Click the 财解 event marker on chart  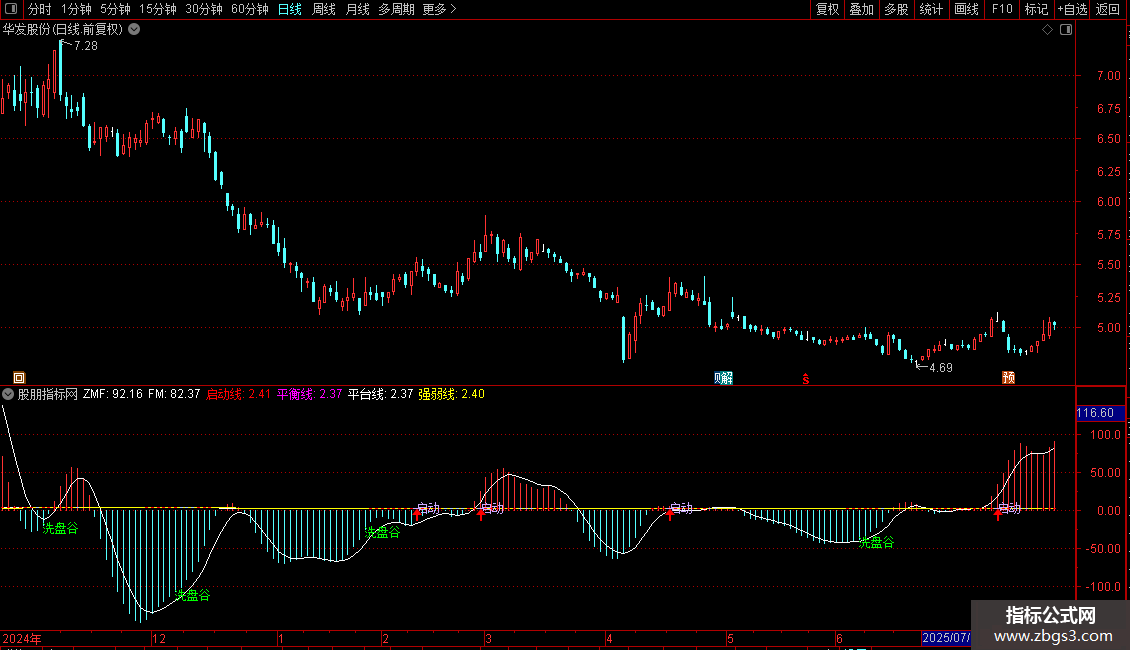pyautogui.click(x=723, y=377)
